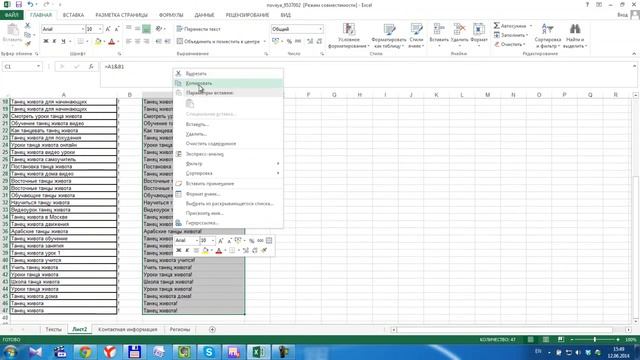
Task: Open Стили ячеек gallery
Action: tap(416, 36)
